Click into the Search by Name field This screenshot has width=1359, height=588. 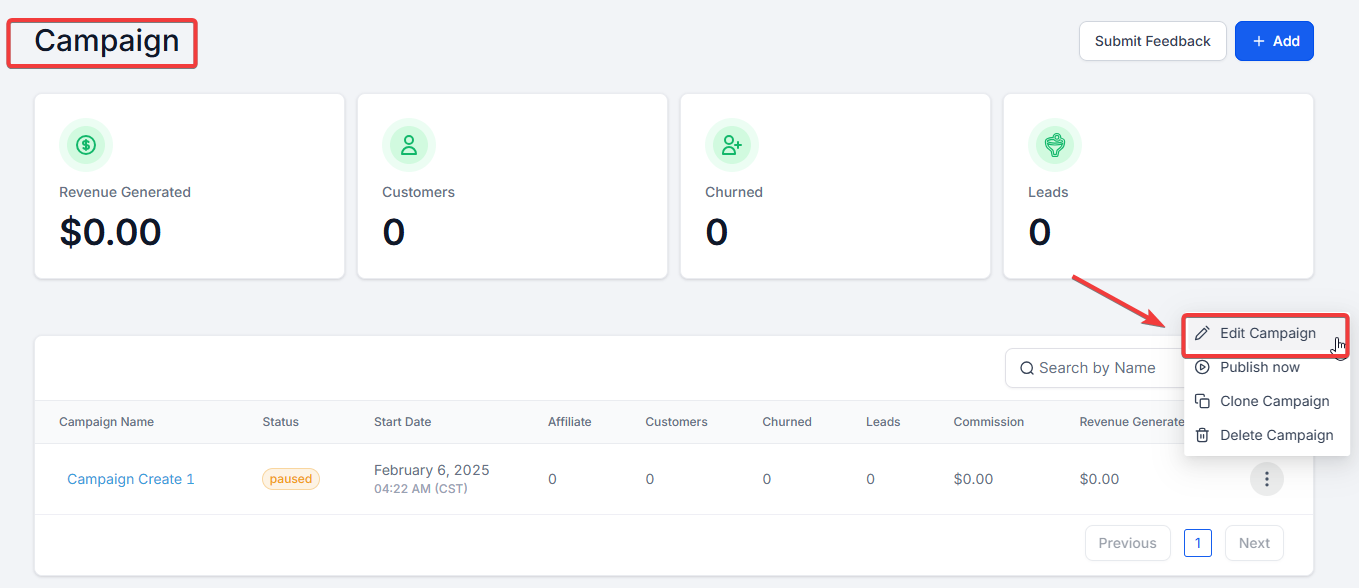coord(1100,368)
